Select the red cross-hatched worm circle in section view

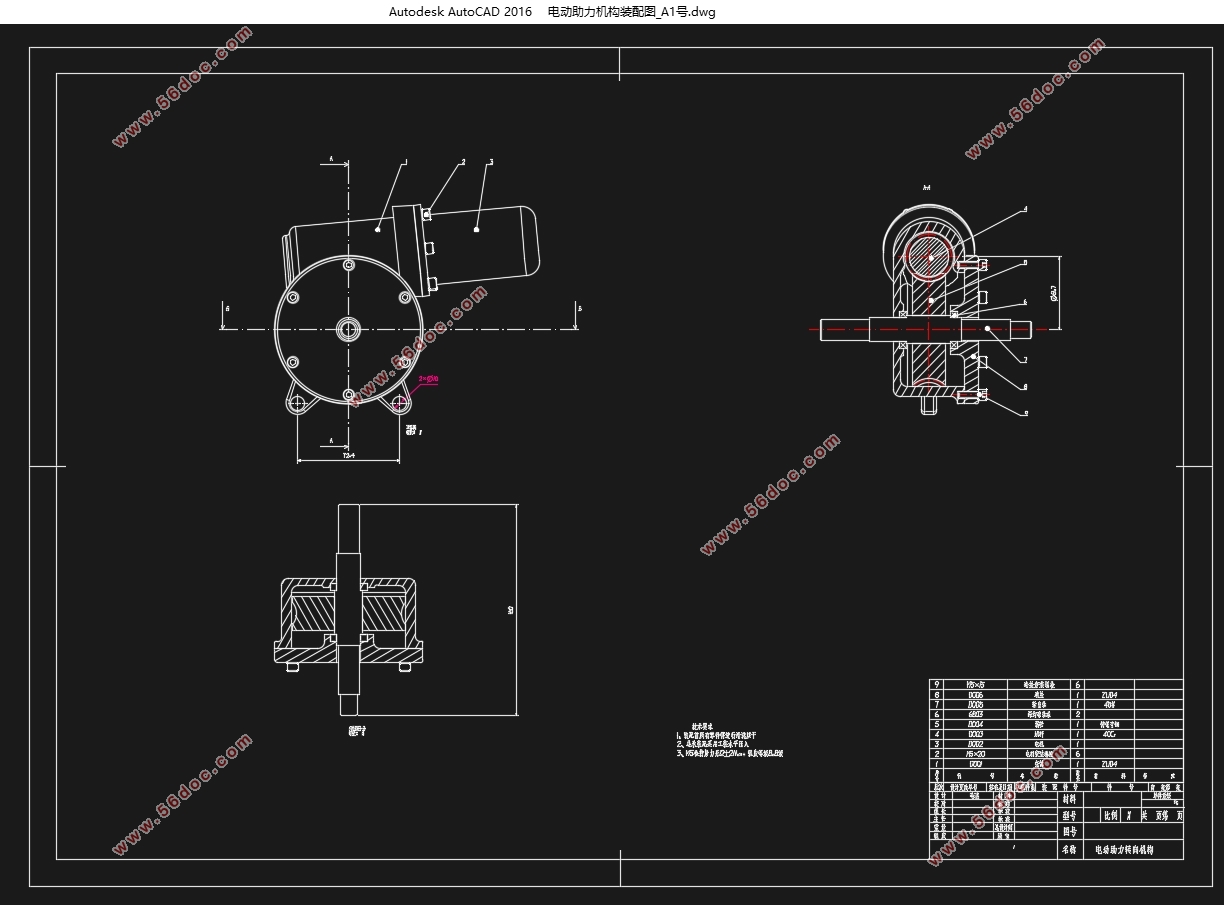coord(929,256)
